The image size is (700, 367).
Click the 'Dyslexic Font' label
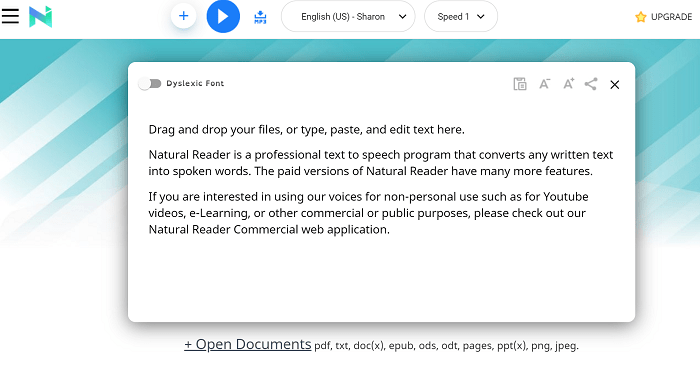195,83
